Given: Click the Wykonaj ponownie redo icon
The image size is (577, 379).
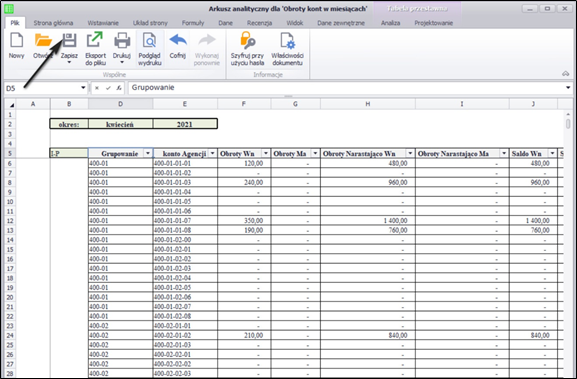Looking at the screenshot, I should pyautogui.click(x=207, y=40).
